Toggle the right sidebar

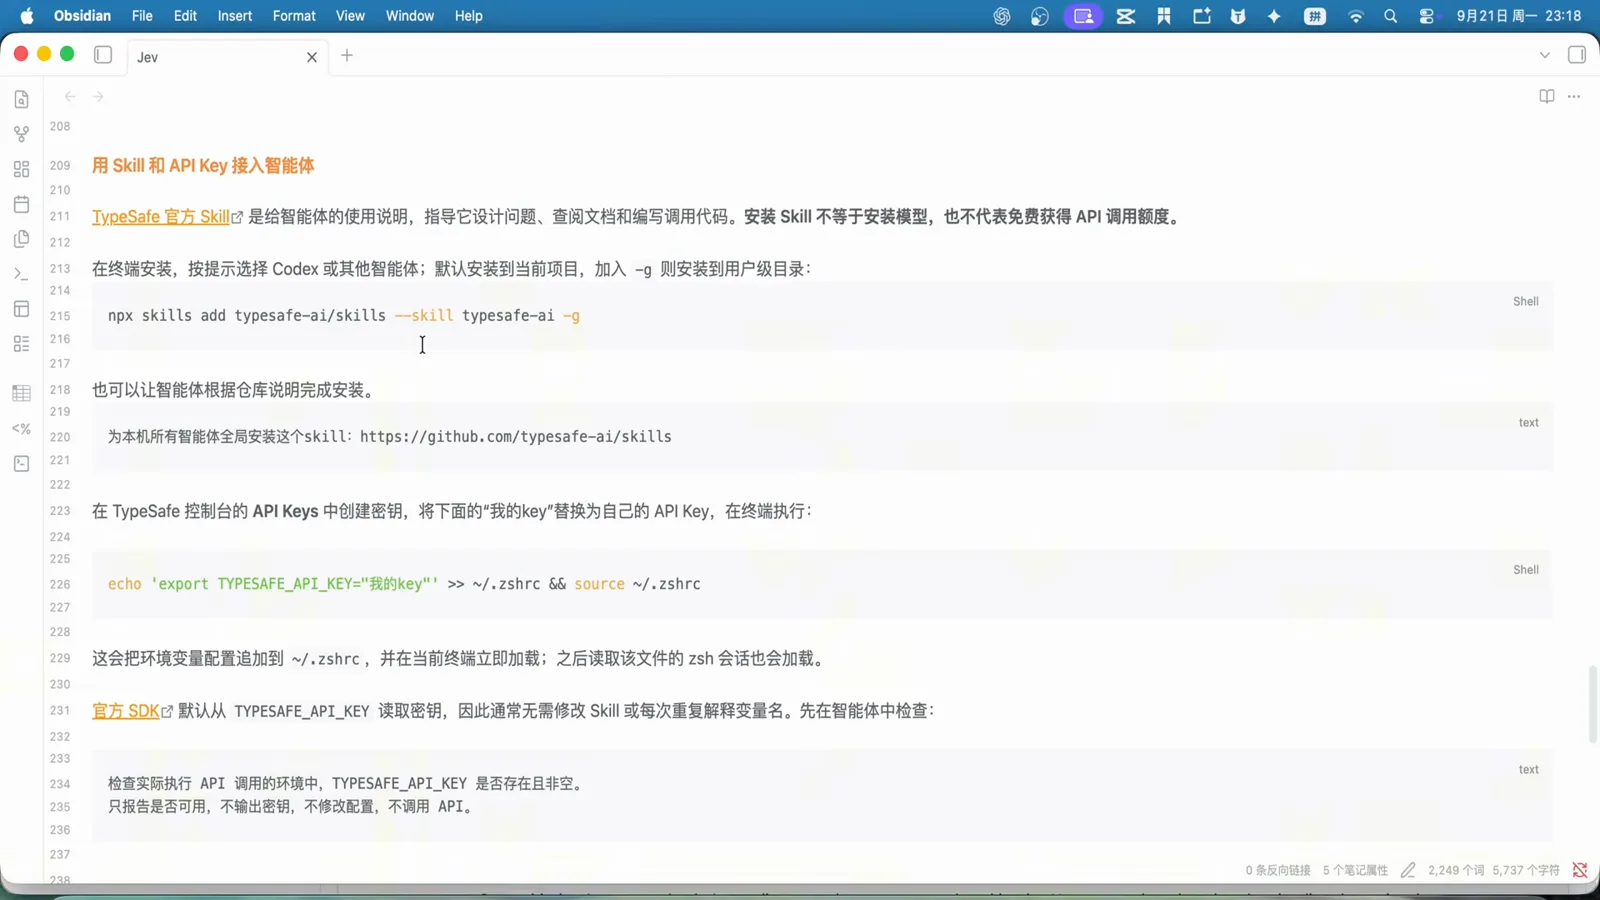(x=1577, y=55)
